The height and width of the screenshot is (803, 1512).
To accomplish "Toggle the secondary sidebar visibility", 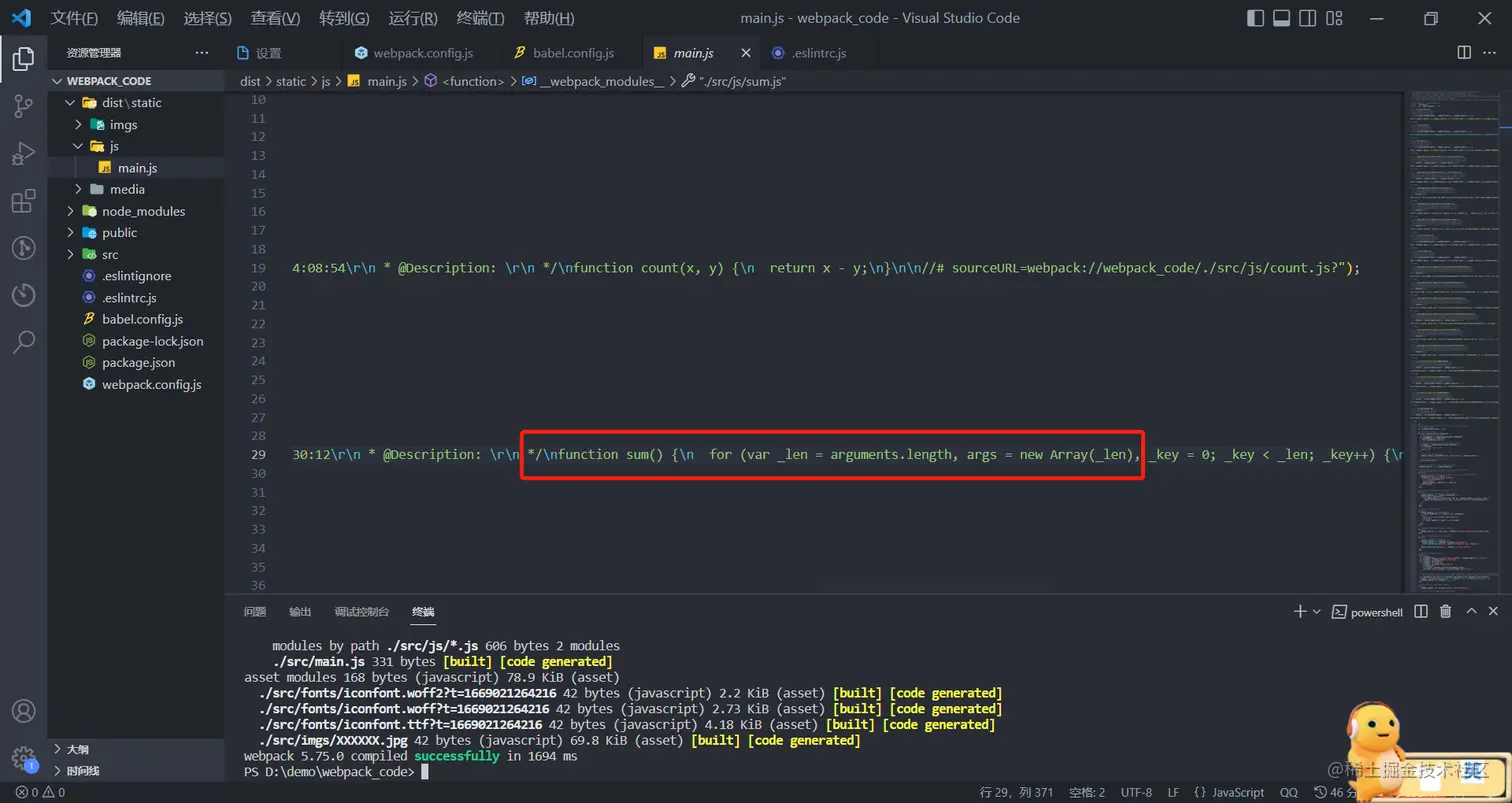I will point(1307,18).
